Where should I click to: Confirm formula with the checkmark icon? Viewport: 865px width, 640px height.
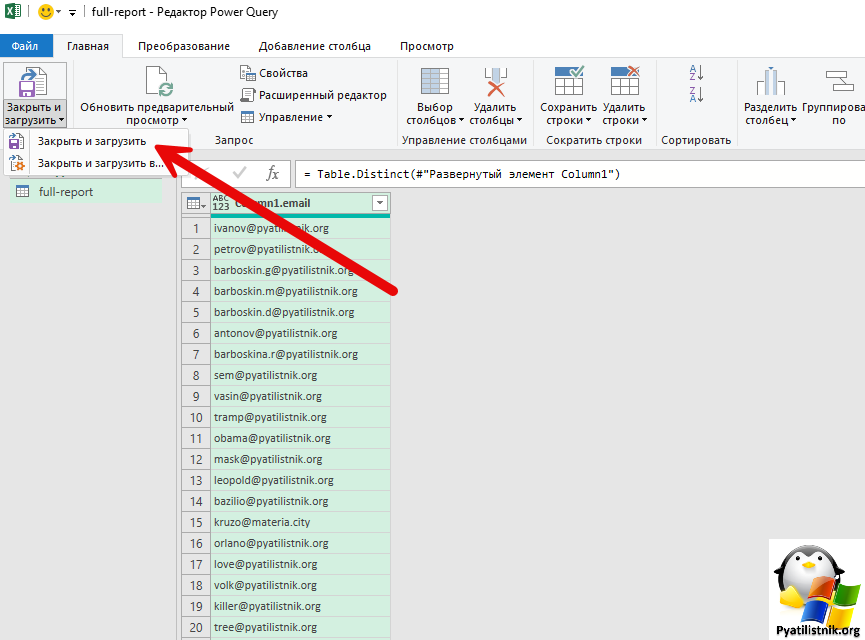[x=239, y=174]
